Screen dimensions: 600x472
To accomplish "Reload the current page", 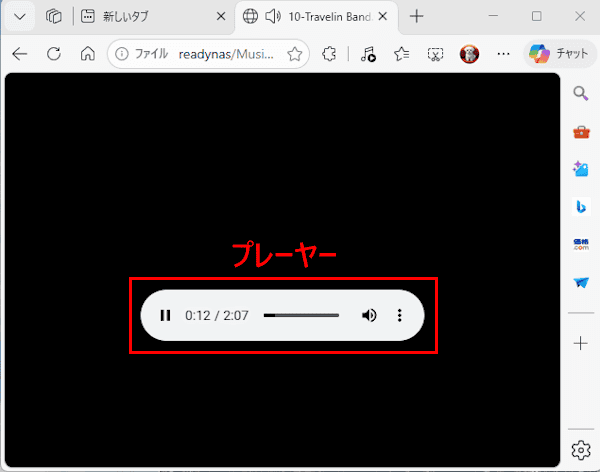I will [x=54, y=54].
